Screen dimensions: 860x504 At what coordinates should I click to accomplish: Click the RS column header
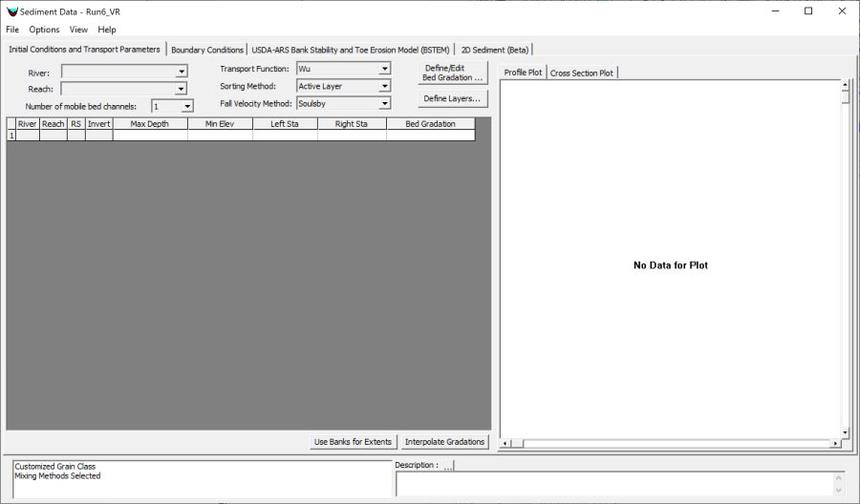[x=76, y=124]
